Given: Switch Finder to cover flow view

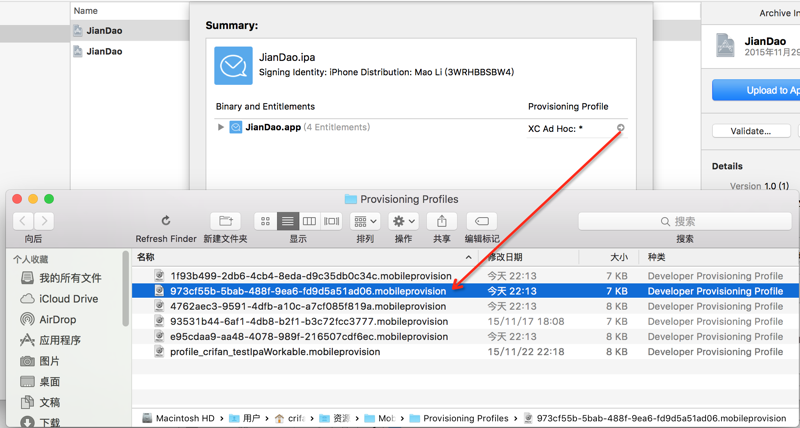Looking at the screenshot, I should (331, 221).
